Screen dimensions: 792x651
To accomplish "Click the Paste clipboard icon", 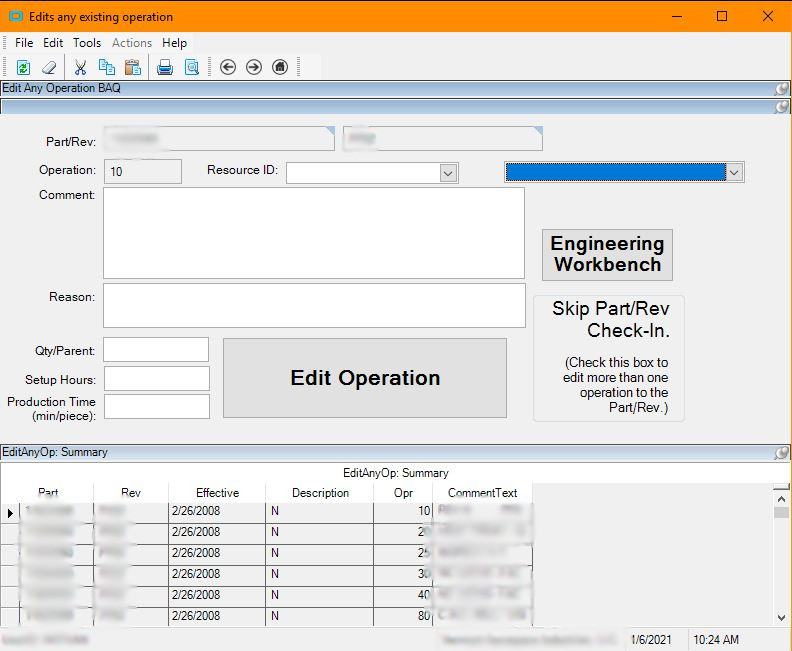I will pos(133,67).
